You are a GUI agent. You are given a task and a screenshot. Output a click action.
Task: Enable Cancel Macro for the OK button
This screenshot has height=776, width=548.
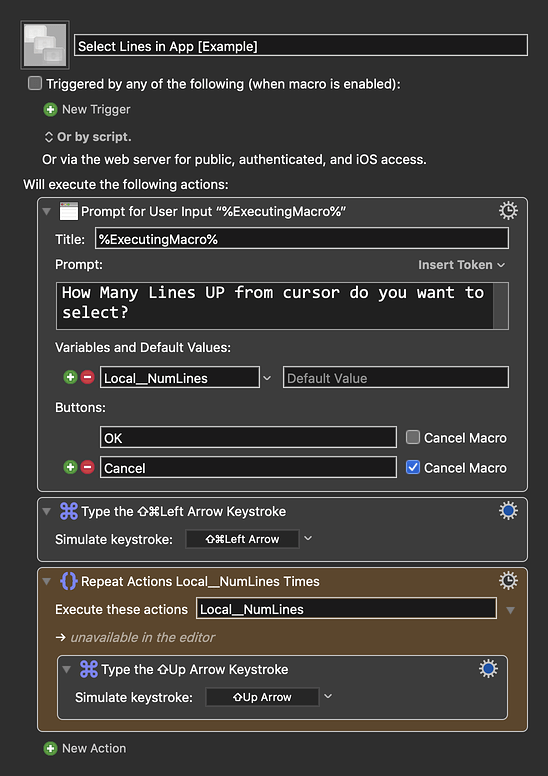(x=413, y=437)
